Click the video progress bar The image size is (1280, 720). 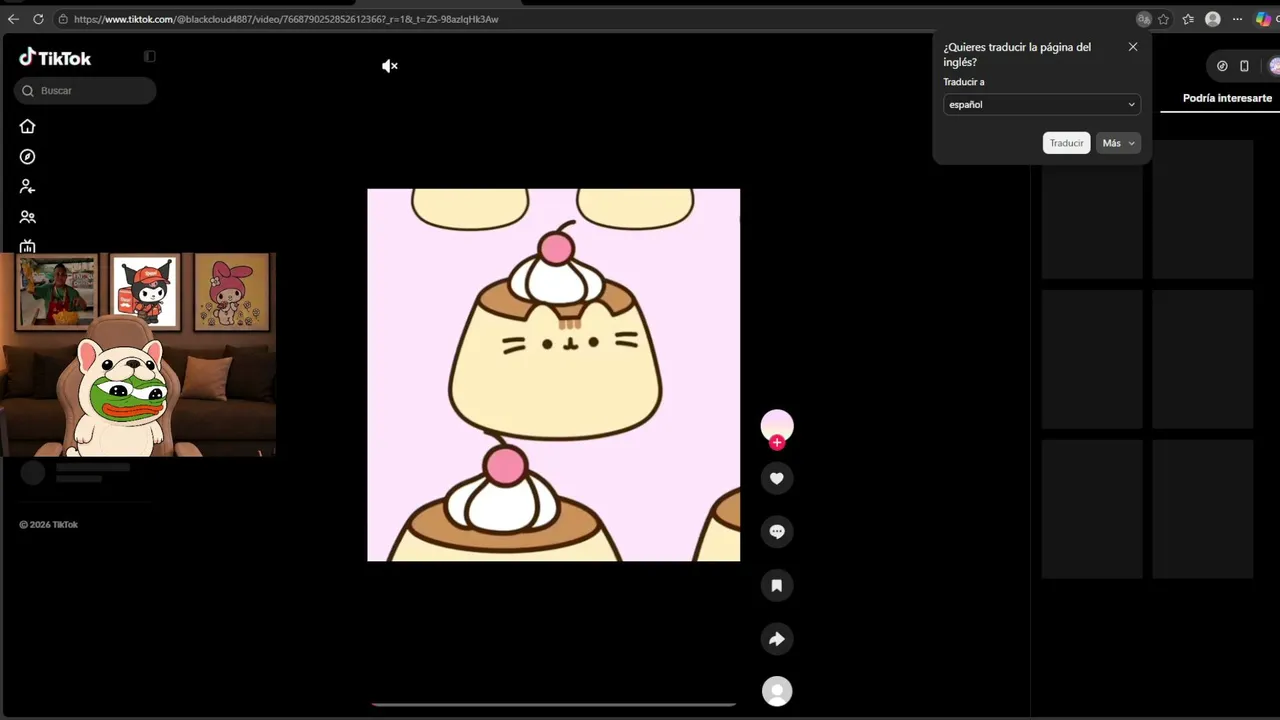pos(554,704)
